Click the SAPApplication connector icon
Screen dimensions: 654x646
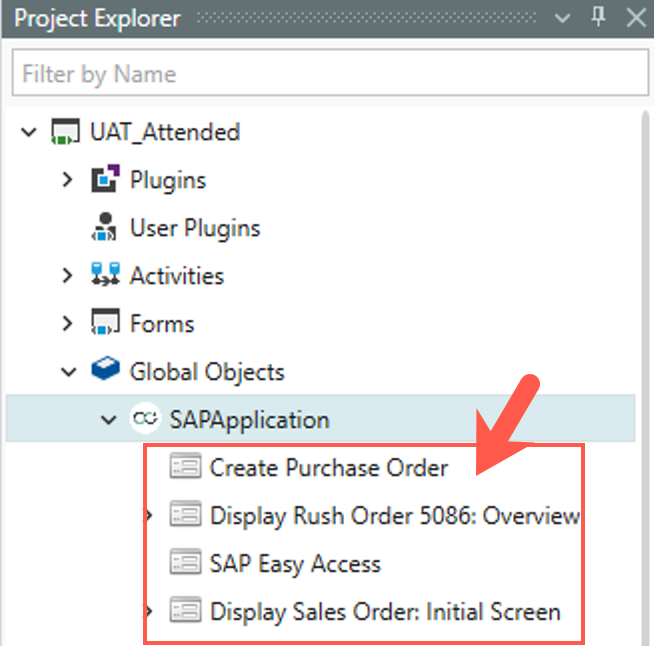pyautogui.click(x=145, y=418)
